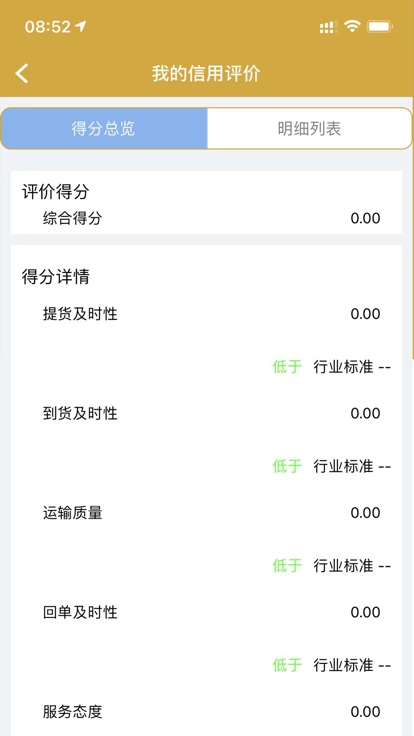Screen dimensions: 414x736
Task: Tap the 我的信用评价 page title
Action: click(206, 74)
